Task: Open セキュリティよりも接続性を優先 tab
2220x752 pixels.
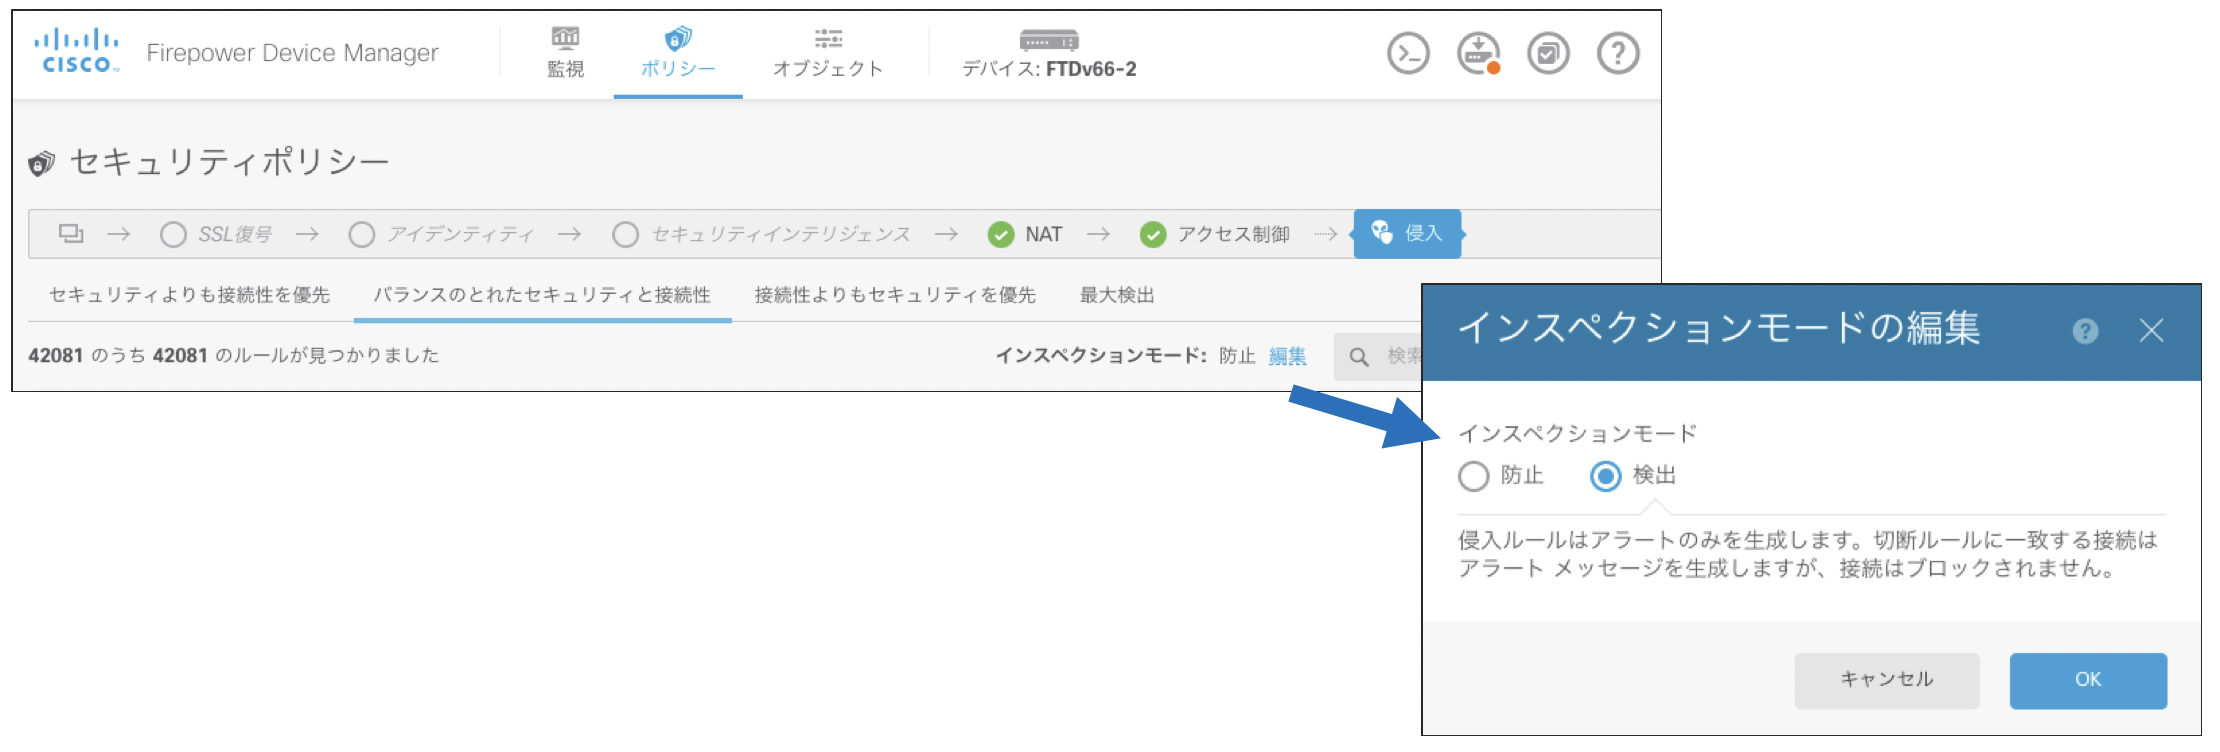Action: (189, 295)
